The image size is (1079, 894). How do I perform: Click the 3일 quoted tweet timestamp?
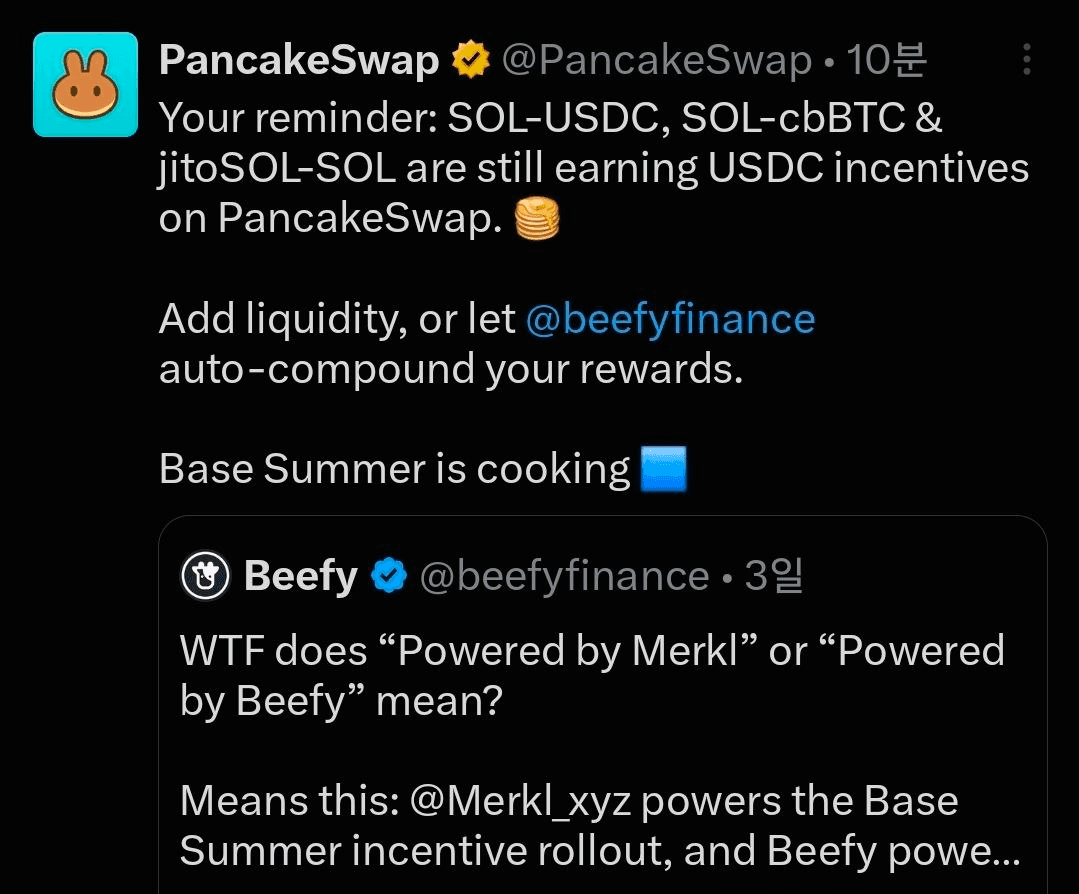pos(773,575)
